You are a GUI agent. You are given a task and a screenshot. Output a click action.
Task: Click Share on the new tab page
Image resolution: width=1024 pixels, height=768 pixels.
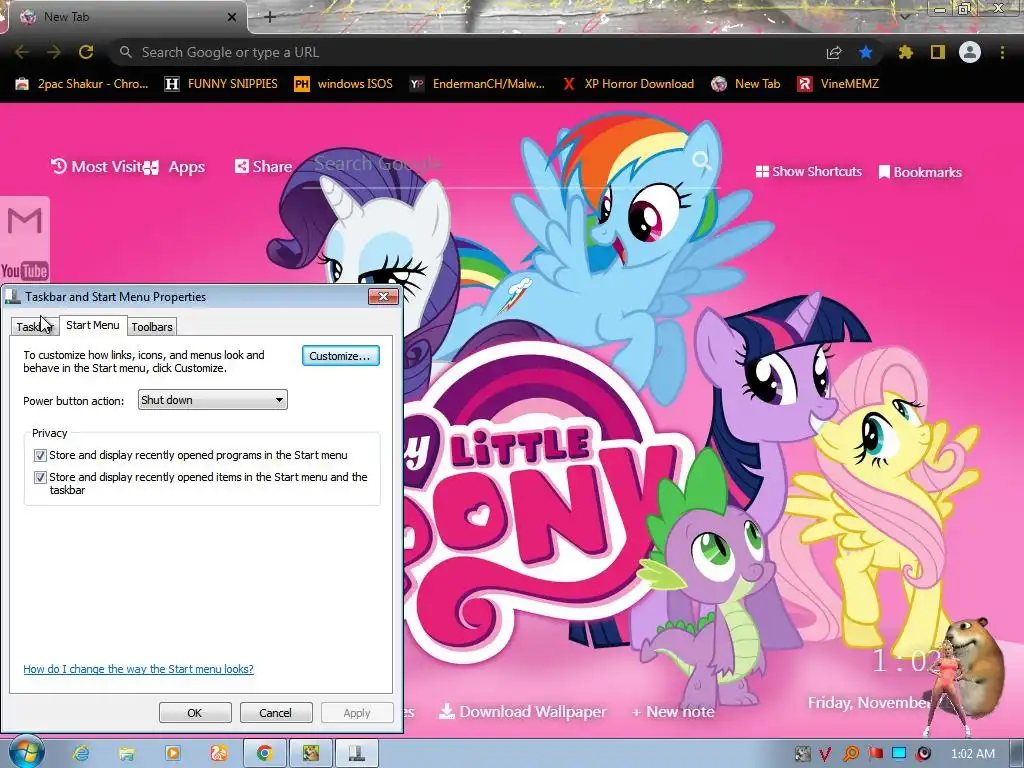(263, 167)
